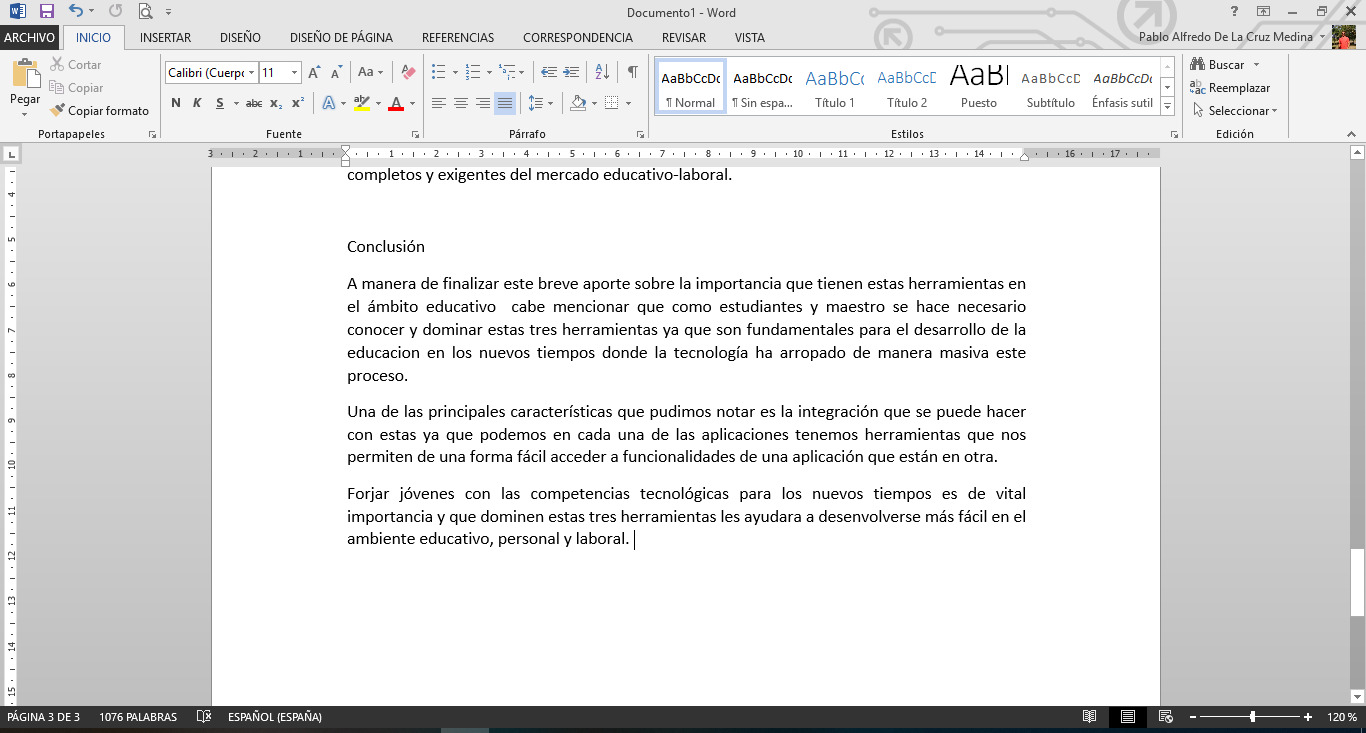Justify the paragraph text

[x=504, y=103]
